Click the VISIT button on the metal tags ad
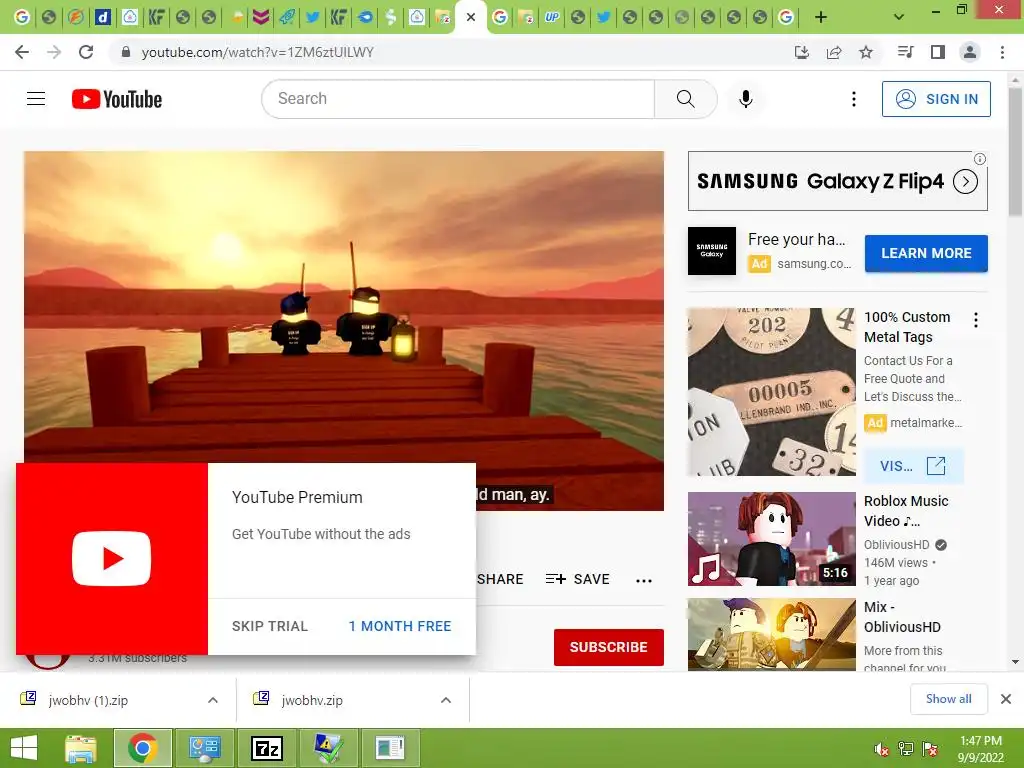The image size is (1024, 768). pos(913,466)
